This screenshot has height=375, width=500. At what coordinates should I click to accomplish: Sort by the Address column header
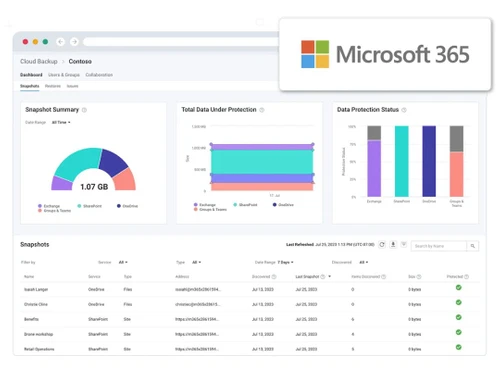point(182,277)
